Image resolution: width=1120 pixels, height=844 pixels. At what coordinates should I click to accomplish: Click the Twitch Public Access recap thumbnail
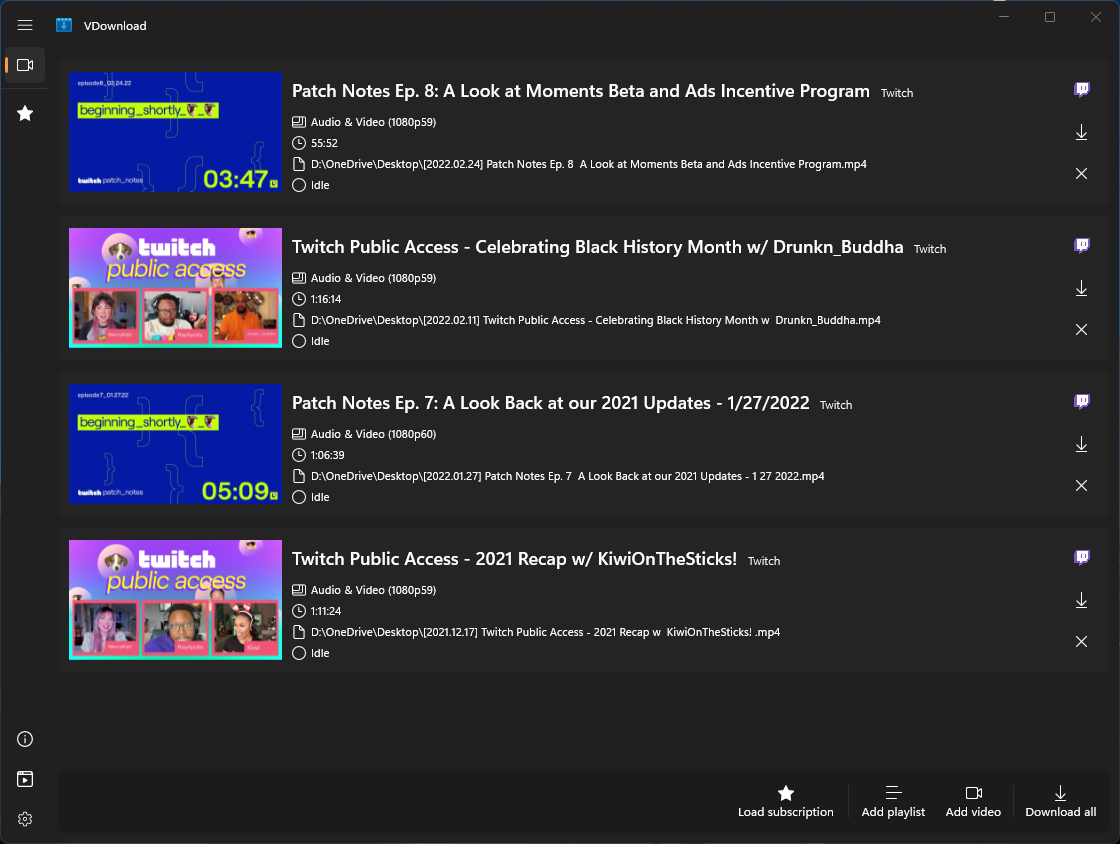coord(175,600)
